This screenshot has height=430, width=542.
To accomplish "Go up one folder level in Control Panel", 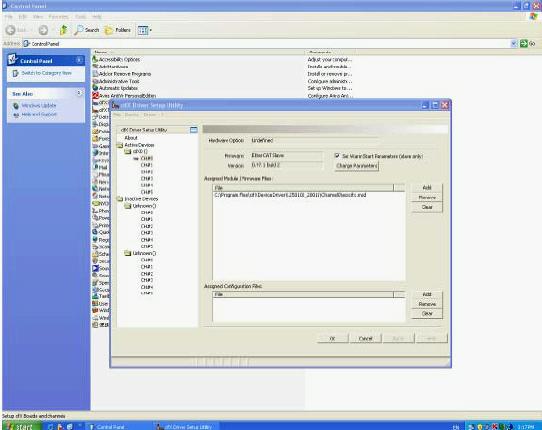I will (x=63, y=30).
